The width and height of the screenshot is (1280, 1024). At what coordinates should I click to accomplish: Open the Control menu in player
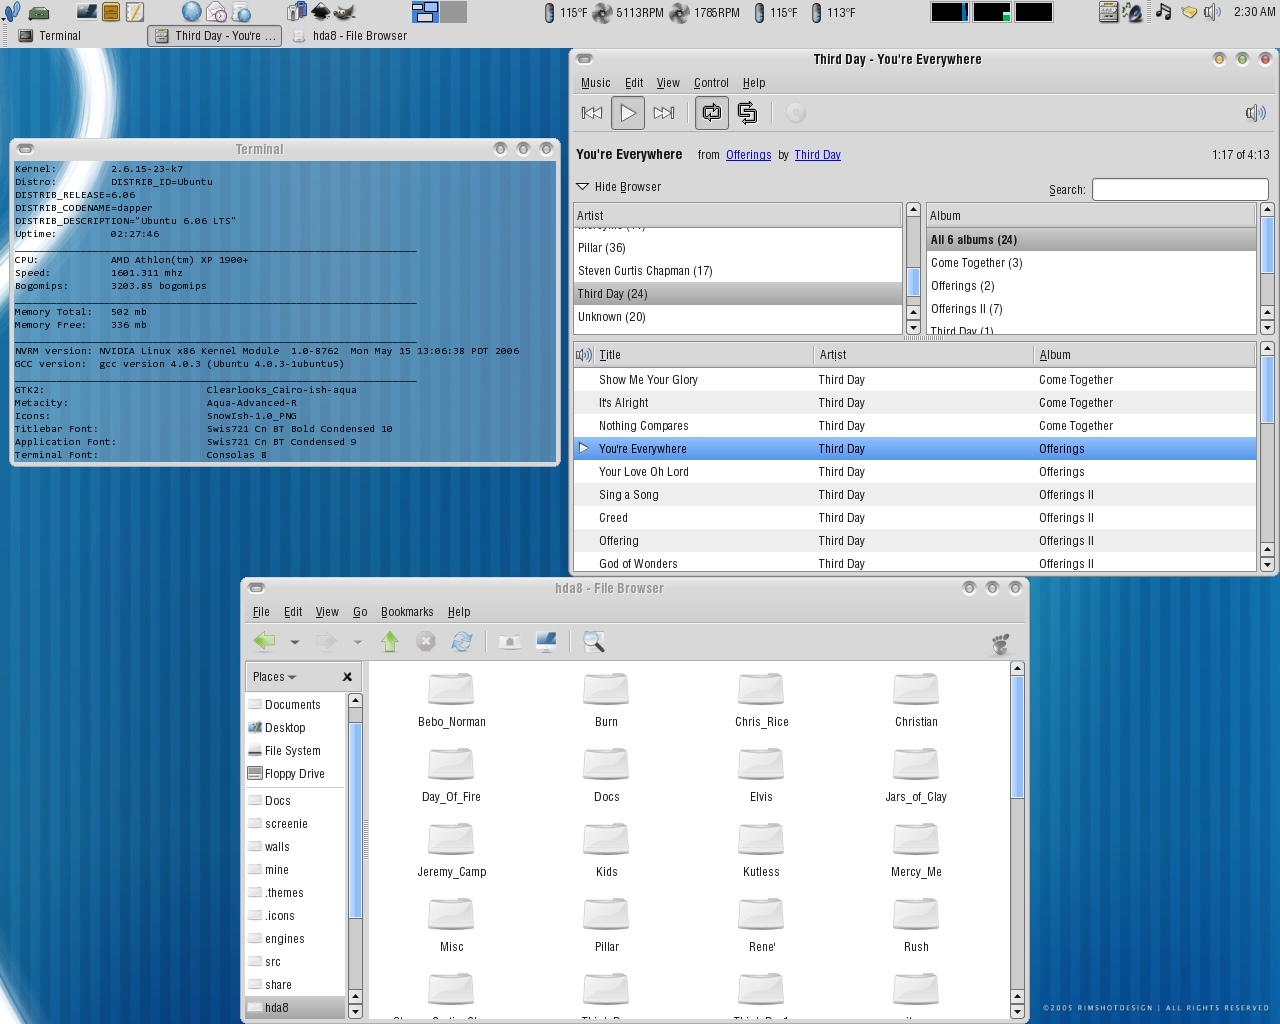point(711,83)
